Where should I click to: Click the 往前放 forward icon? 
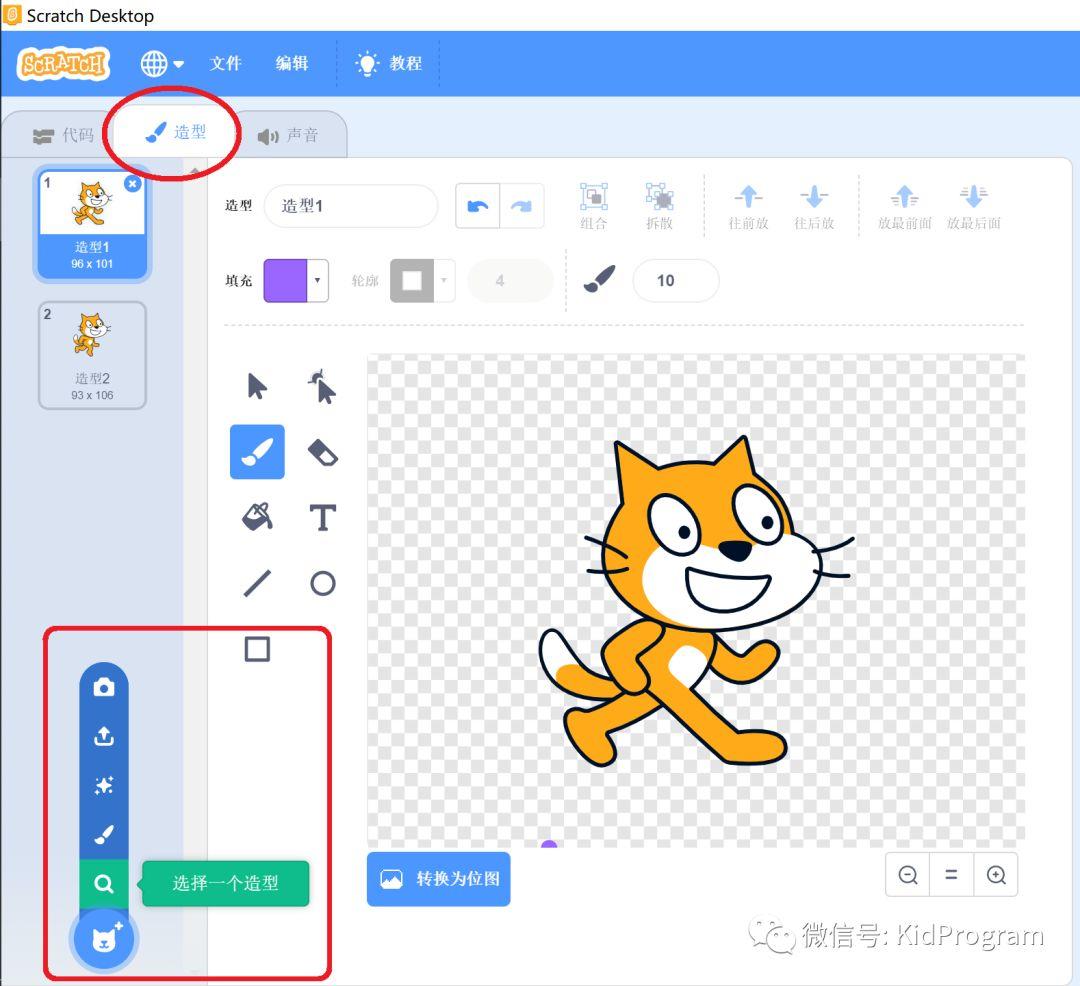(x=748, y=206)
